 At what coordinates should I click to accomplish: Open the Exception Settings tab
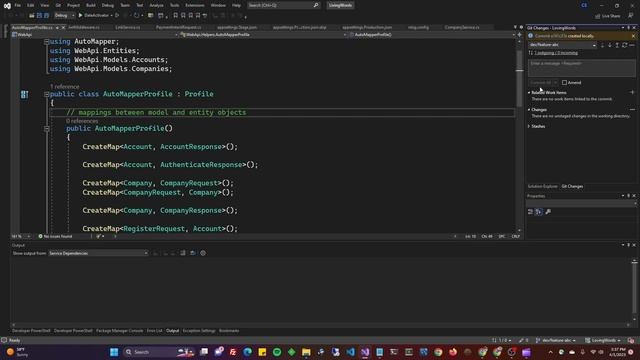click(x=199, y=331)
